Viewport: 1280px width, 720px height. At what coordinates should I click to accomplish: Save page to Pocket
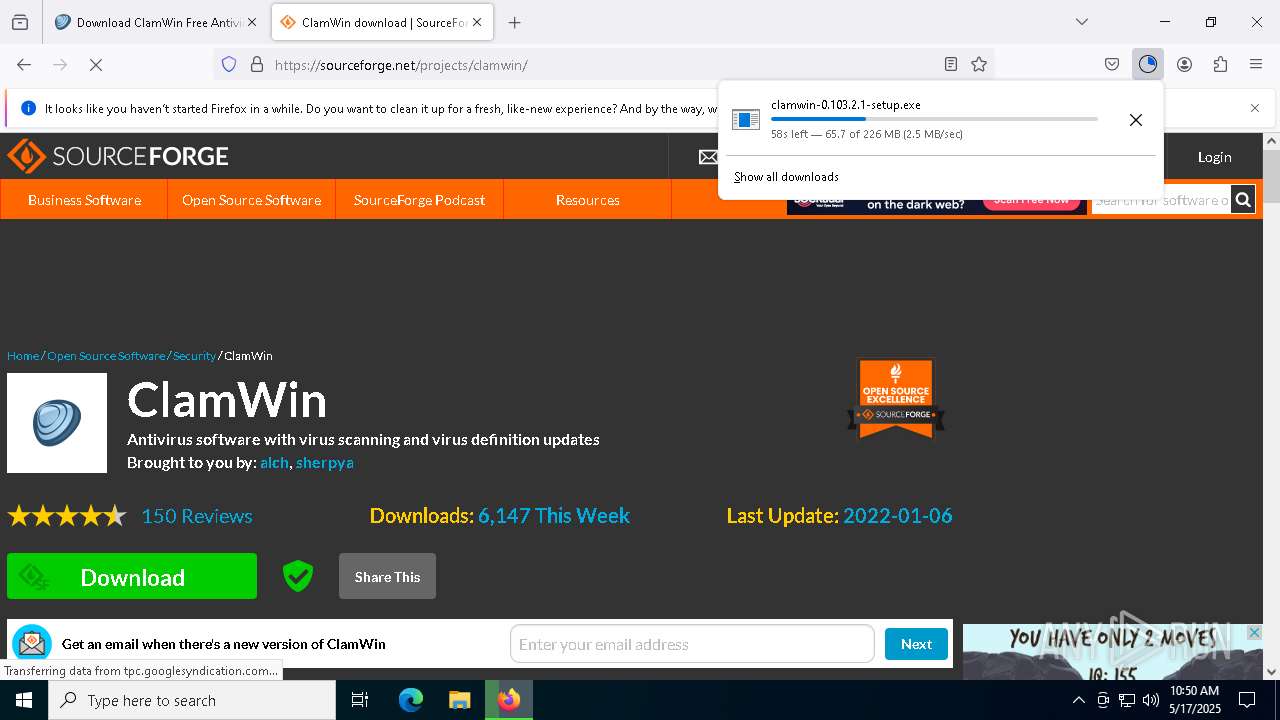pos(1112,64)
